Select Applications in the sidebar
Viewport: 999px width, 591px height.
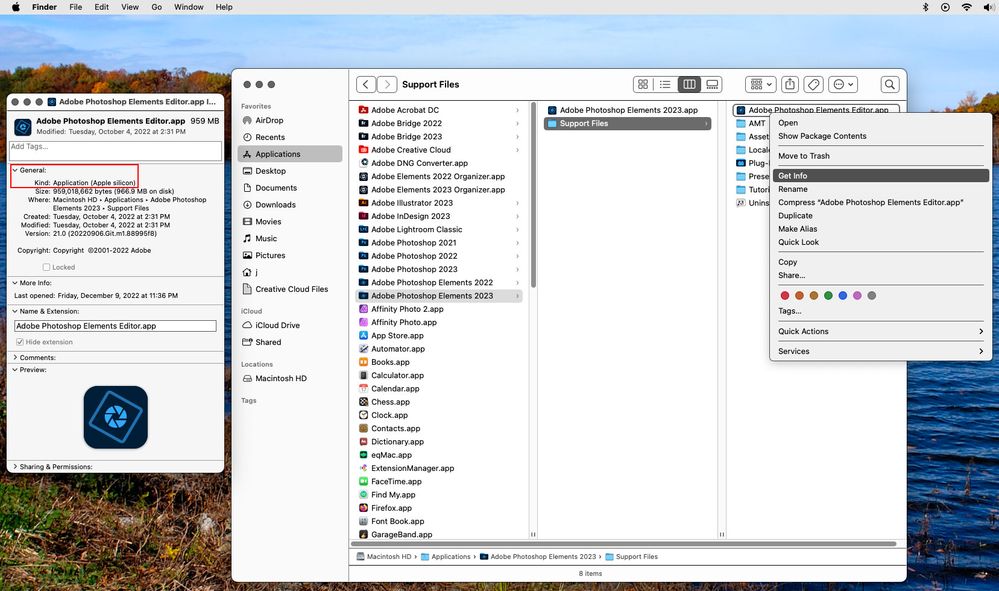[x=290, y=154]
